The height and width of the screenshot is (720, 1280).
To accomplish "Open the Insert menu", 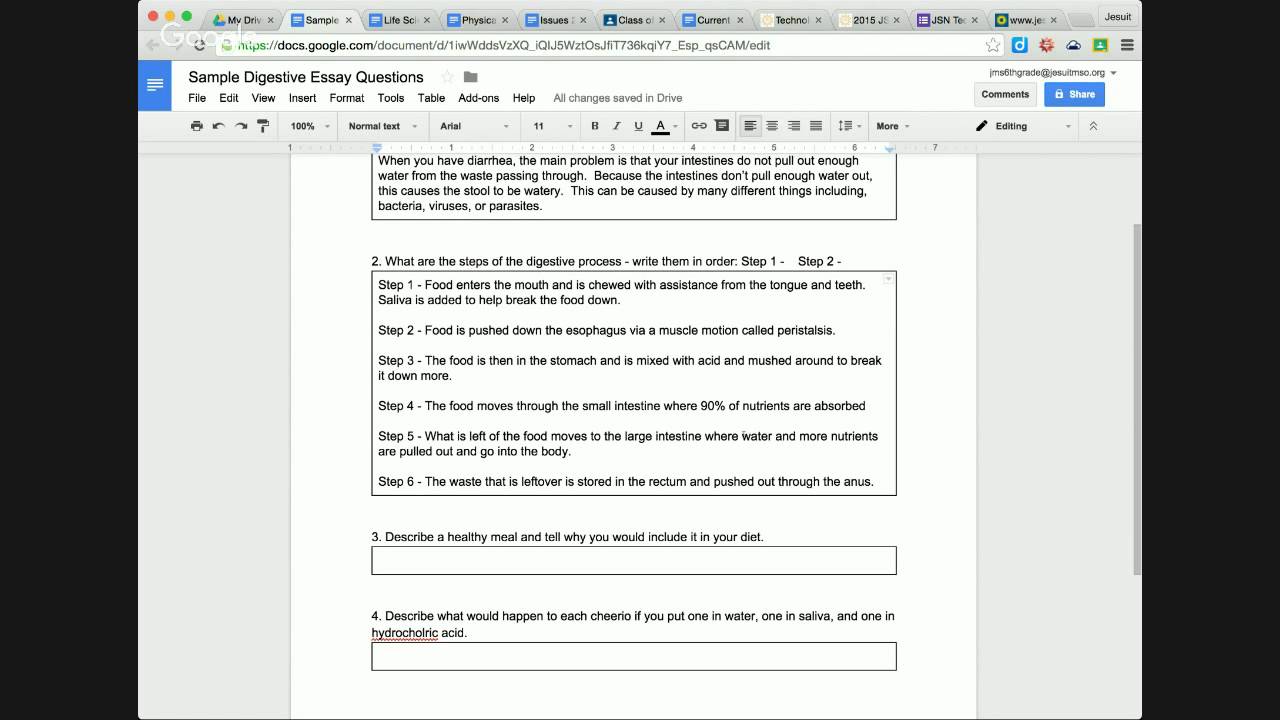I will pos(302,98).
